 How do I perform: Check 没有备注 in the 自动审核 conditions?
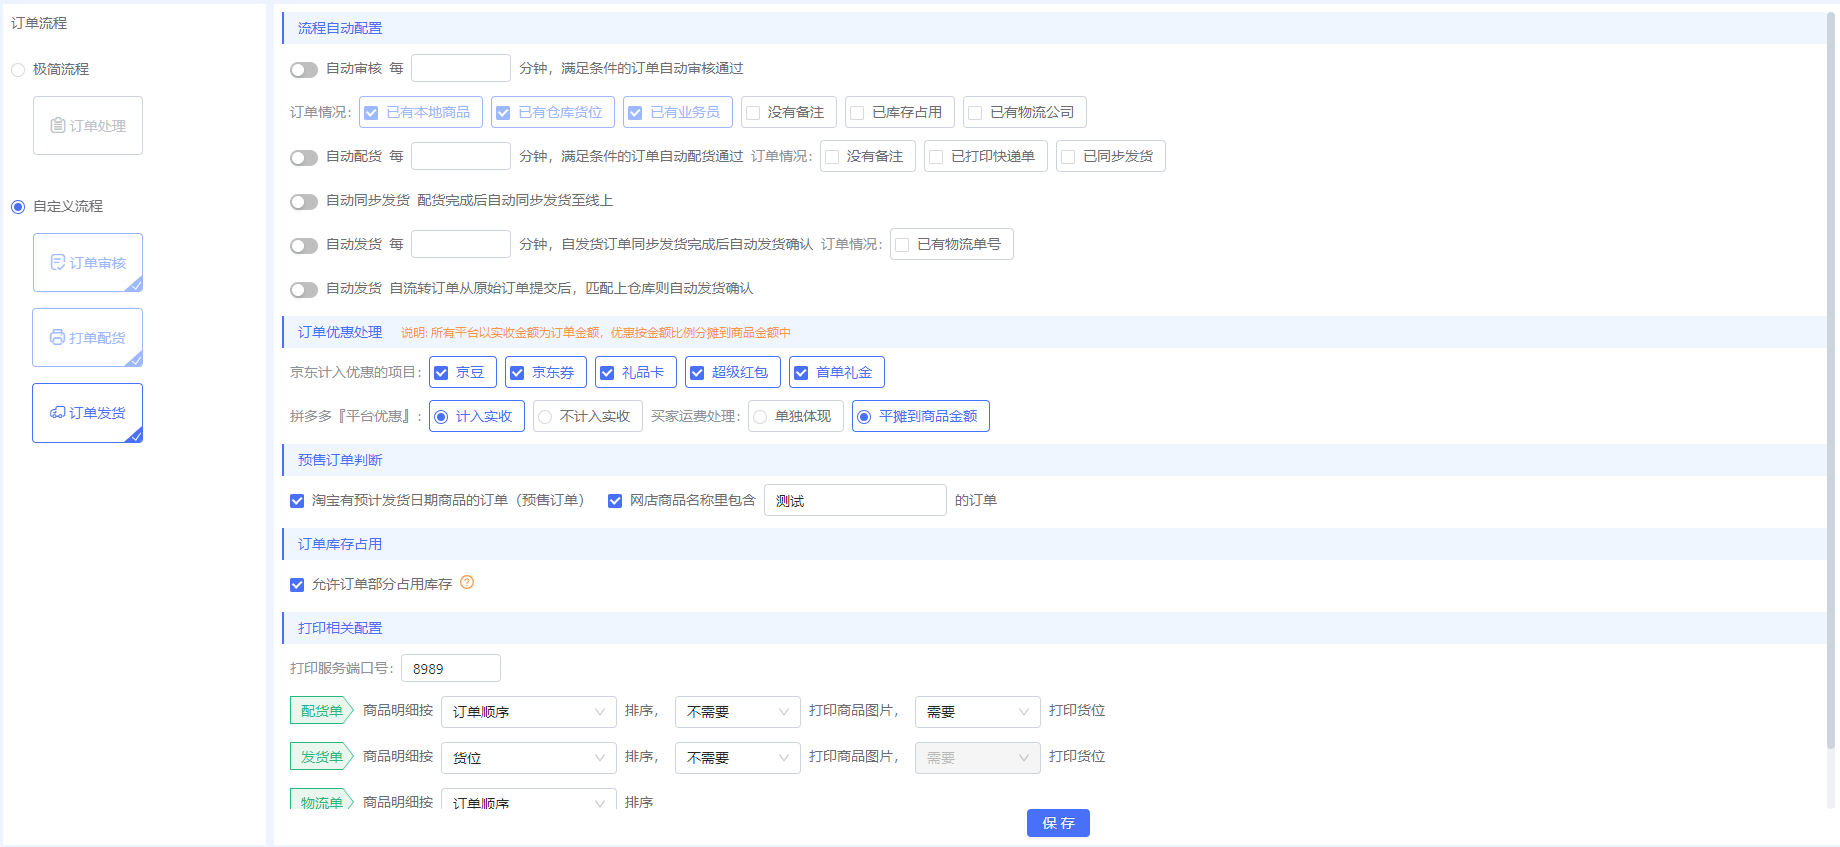(x=753, y=113)
